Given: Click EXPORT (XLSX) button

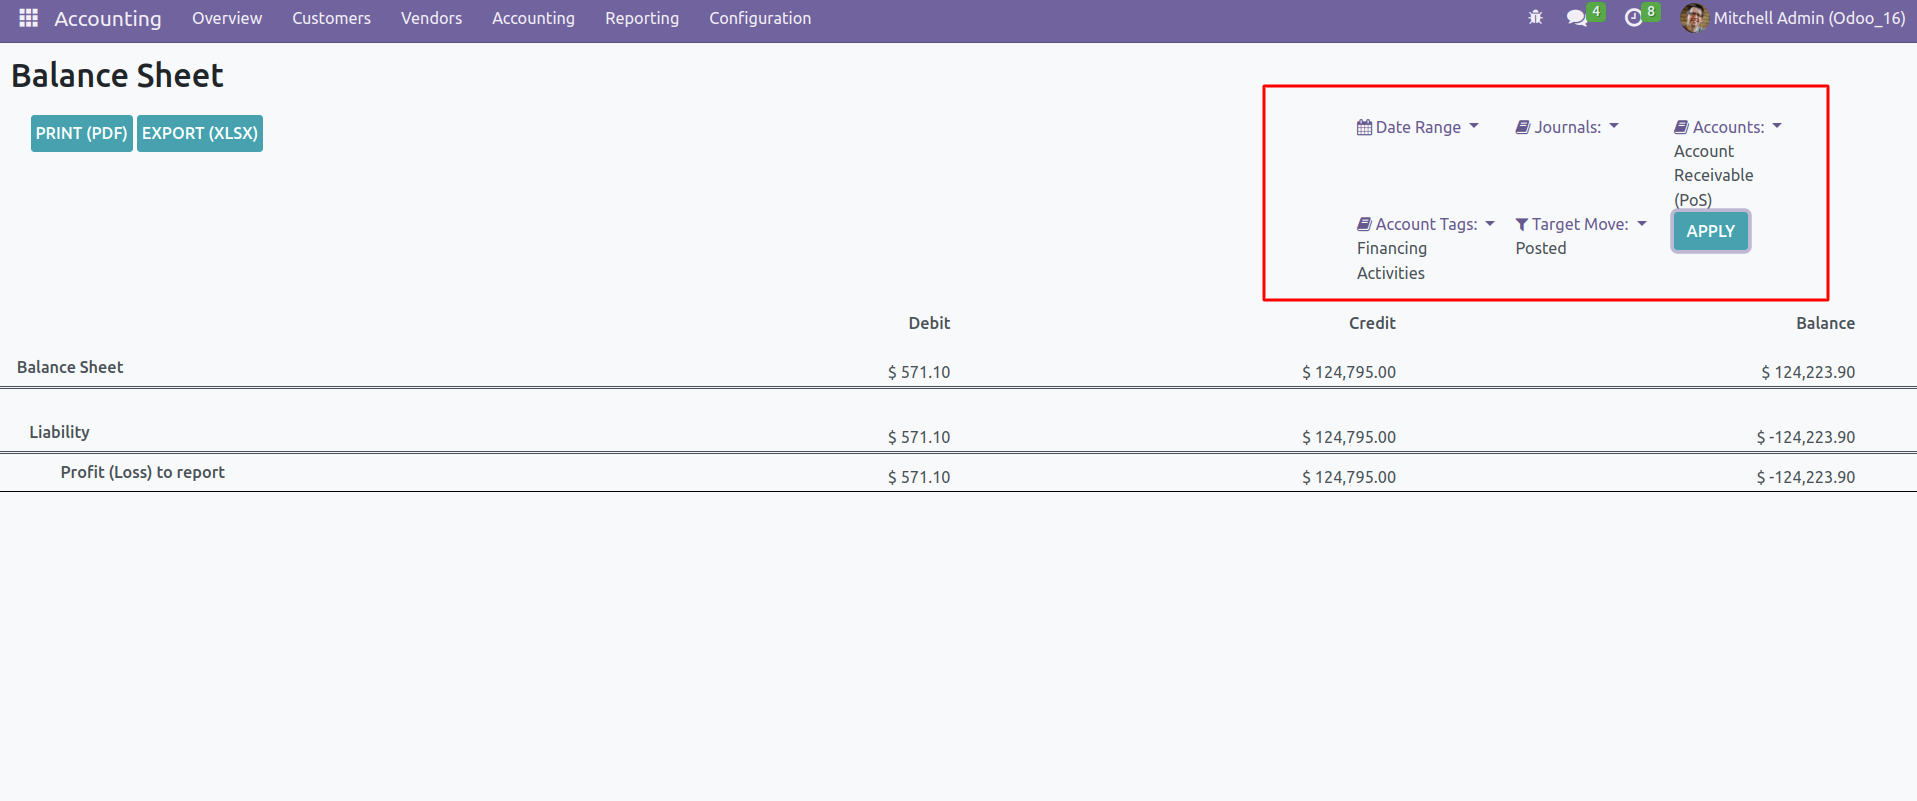Looking at the screenshot, I should point(200,133).
